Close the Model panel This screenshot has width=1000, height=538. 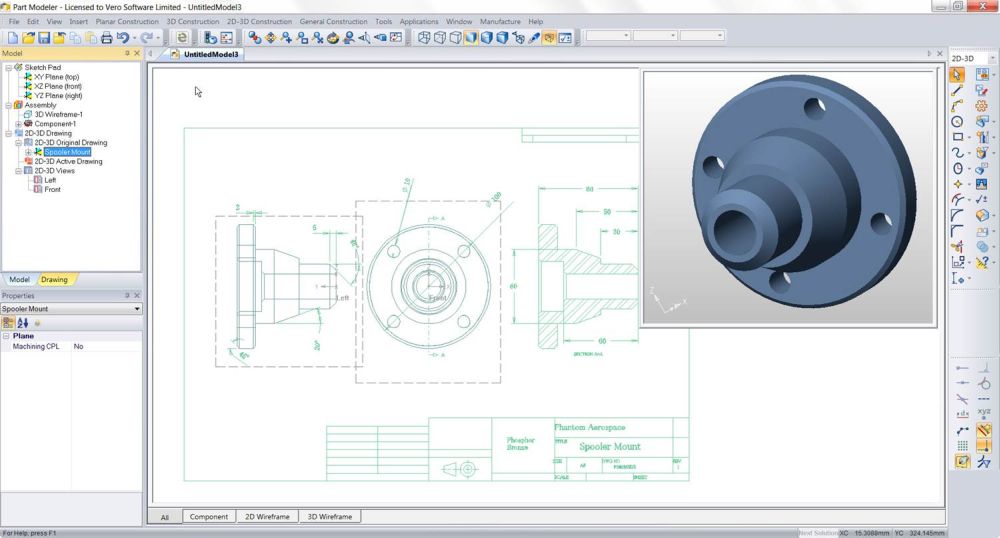tap(136, 54)
